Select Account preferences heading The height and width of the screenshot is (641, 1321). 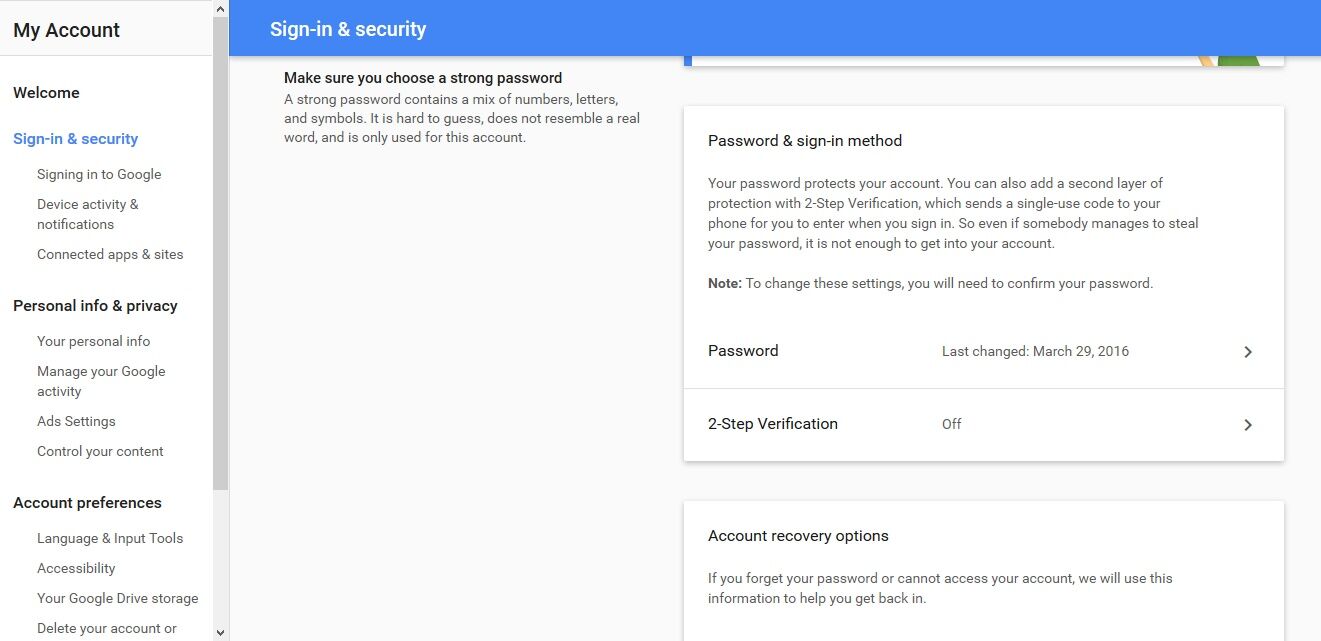click(x=87, y=503)
